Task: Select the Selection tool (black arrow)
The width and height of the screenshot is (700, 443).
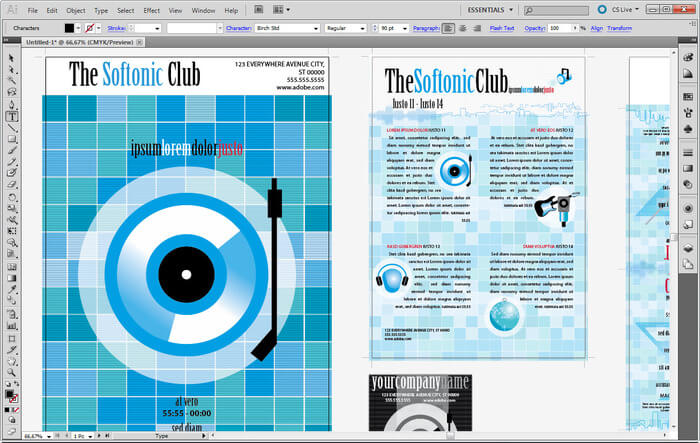Action: 12,58
